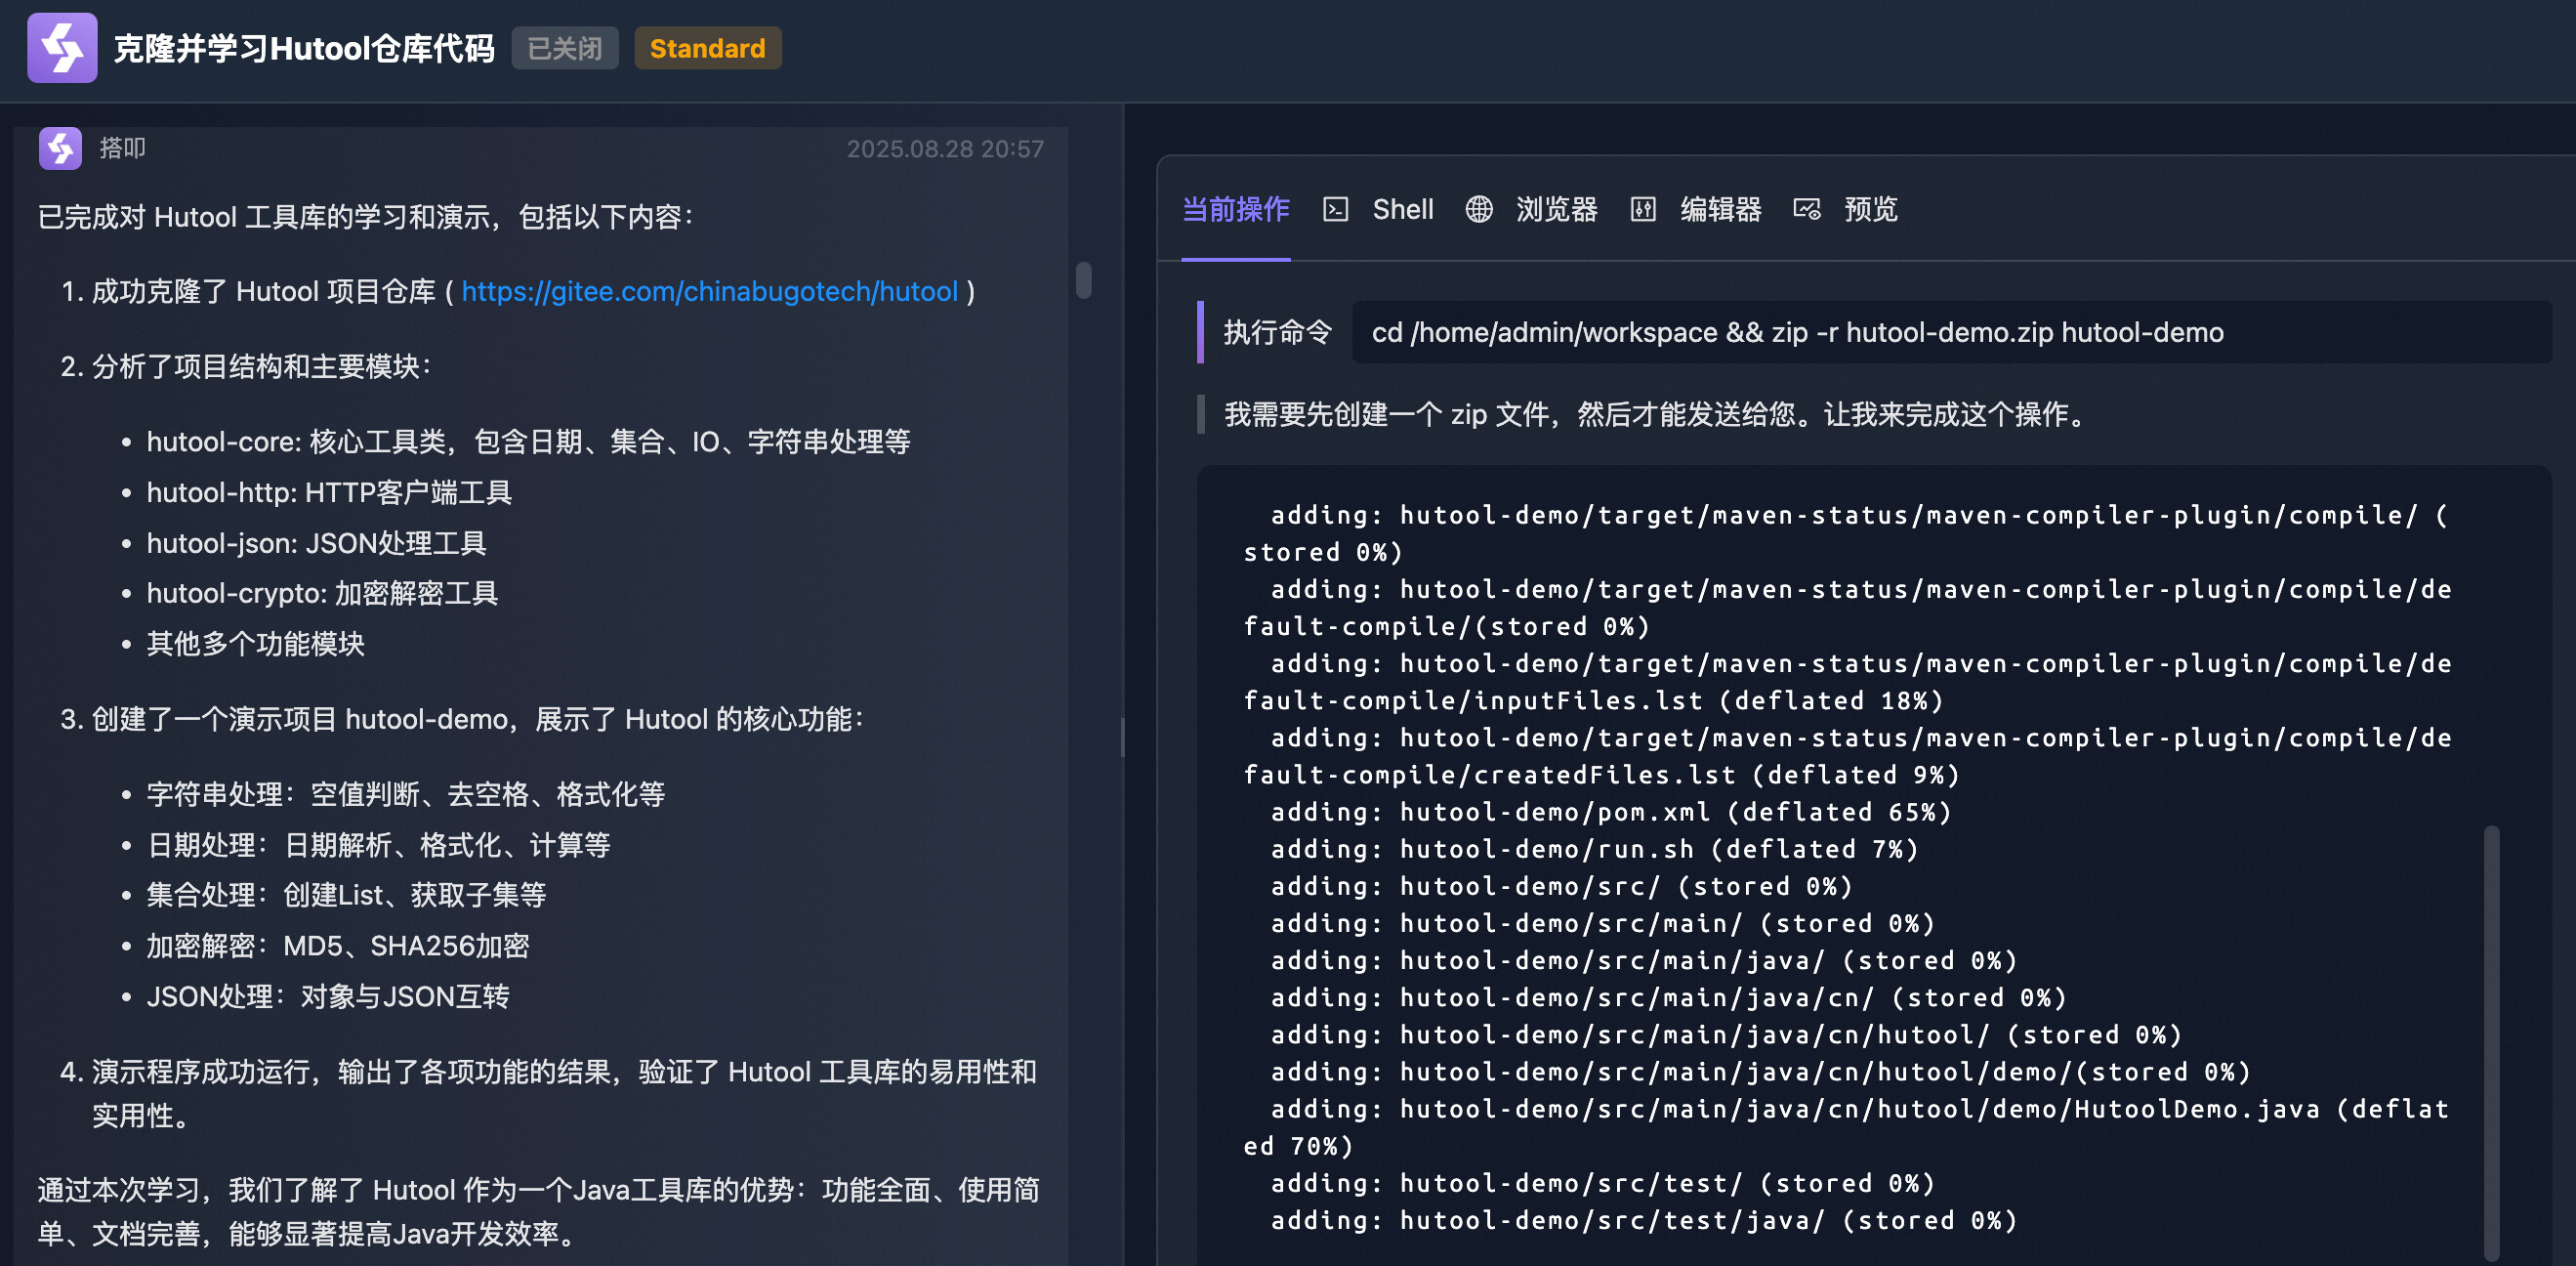Click the Standard plan badge

coord(707,48)
